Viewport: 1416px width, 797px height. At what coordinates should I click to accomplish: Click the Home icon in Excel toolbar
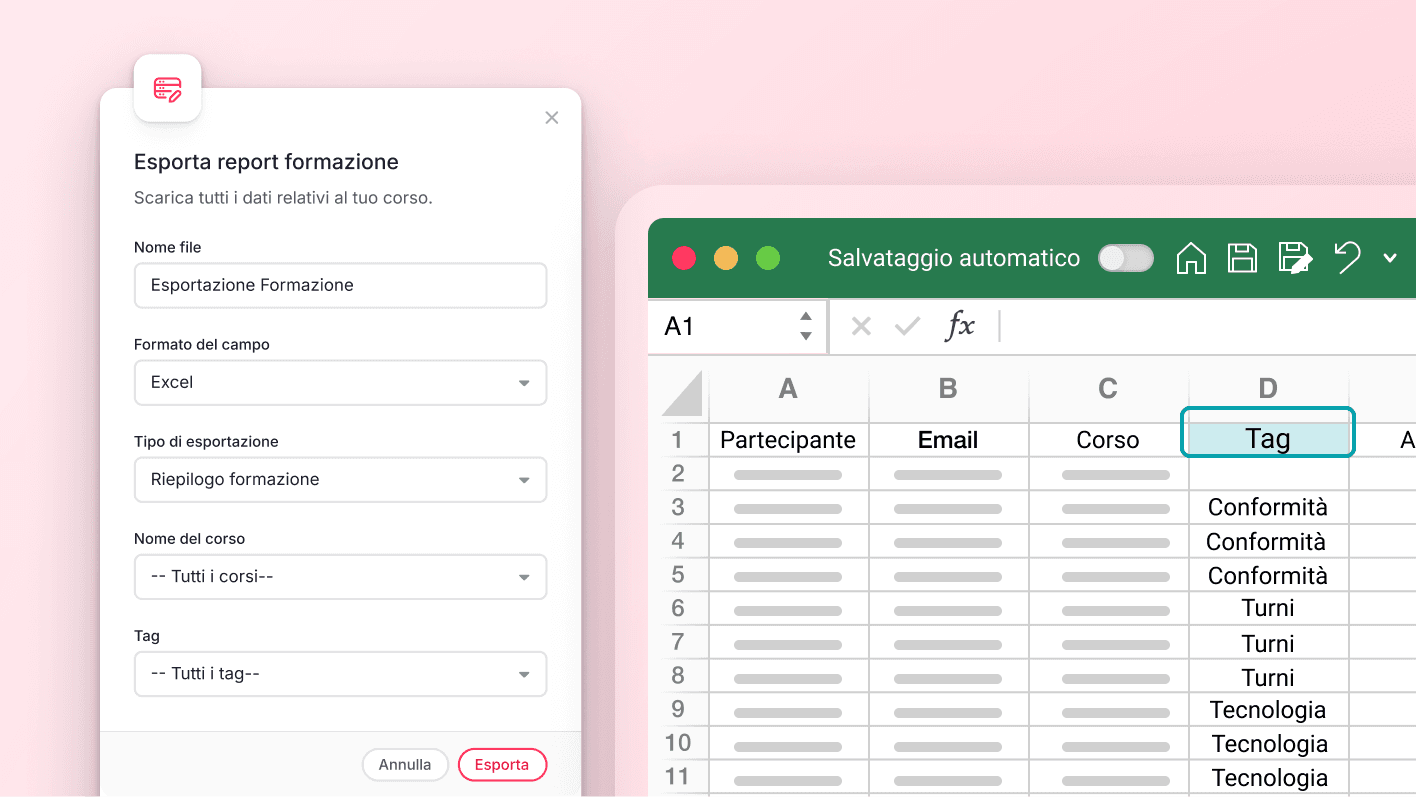coord(1191,258)
